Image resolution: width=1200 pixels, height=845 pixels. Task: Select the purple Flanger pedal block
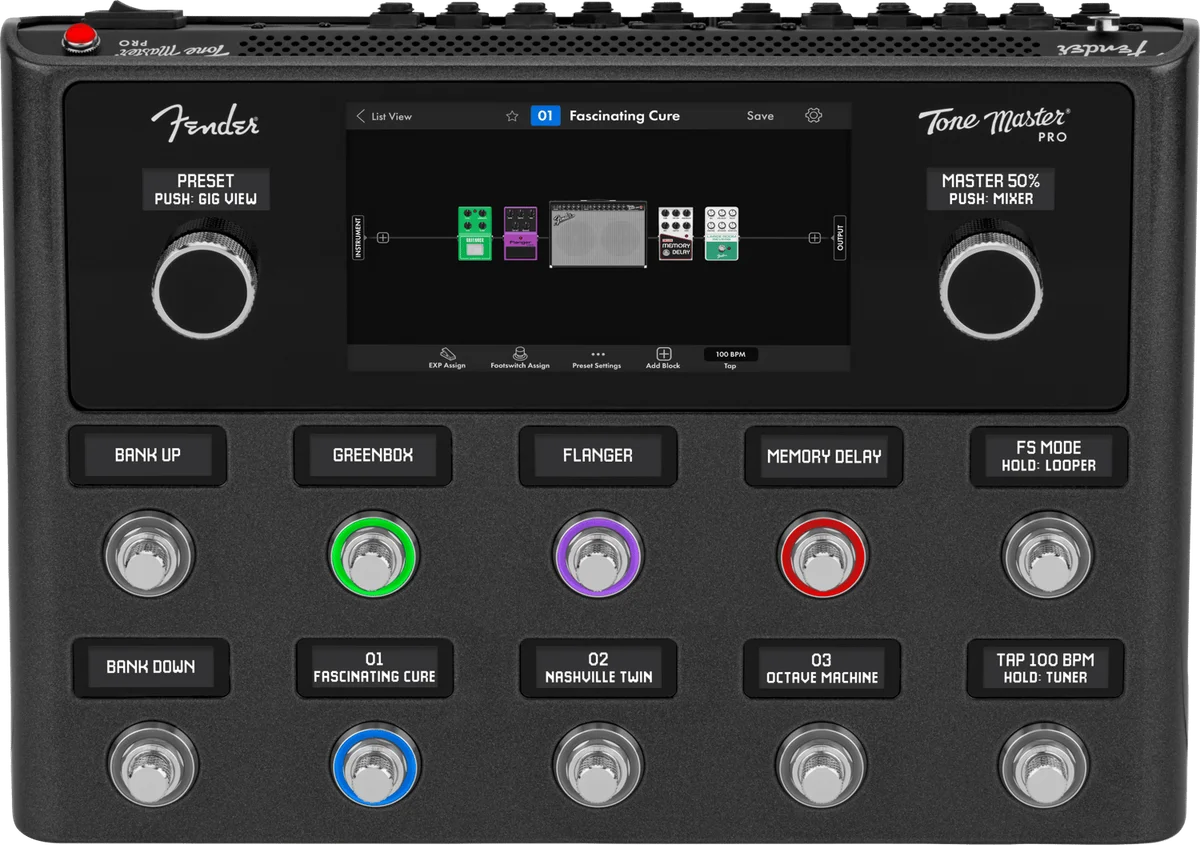point(520,234)
